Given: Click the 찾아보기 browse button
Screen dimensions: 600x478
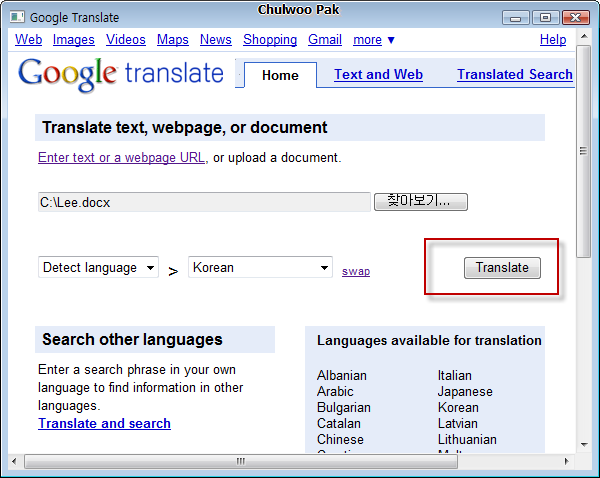Looking at the screenshot, I should (421, 202).
